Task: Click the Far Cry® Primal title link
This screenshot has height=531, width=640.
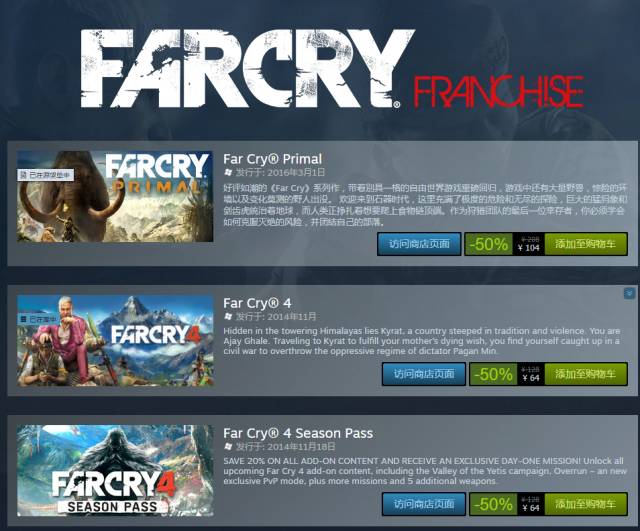Action: (272, 159)
